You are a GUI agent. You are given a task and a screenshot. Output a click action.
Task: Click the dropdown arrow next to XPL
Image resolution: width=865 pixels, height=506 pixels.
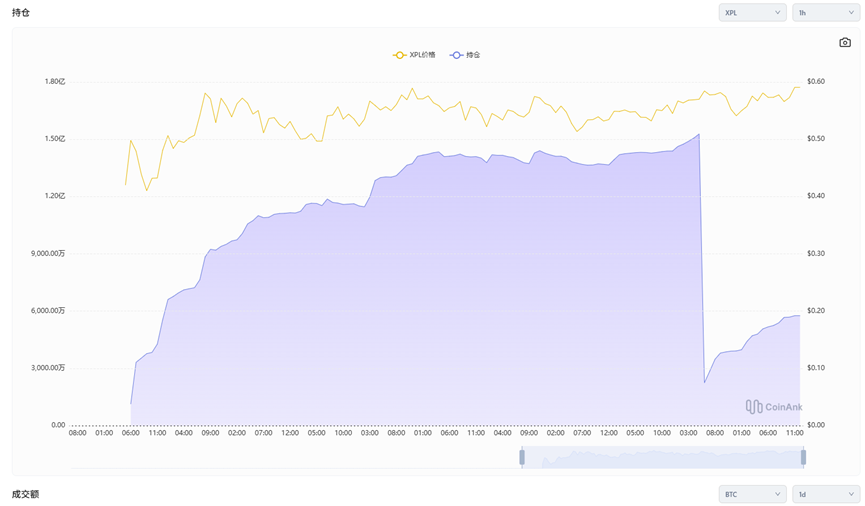777,13
